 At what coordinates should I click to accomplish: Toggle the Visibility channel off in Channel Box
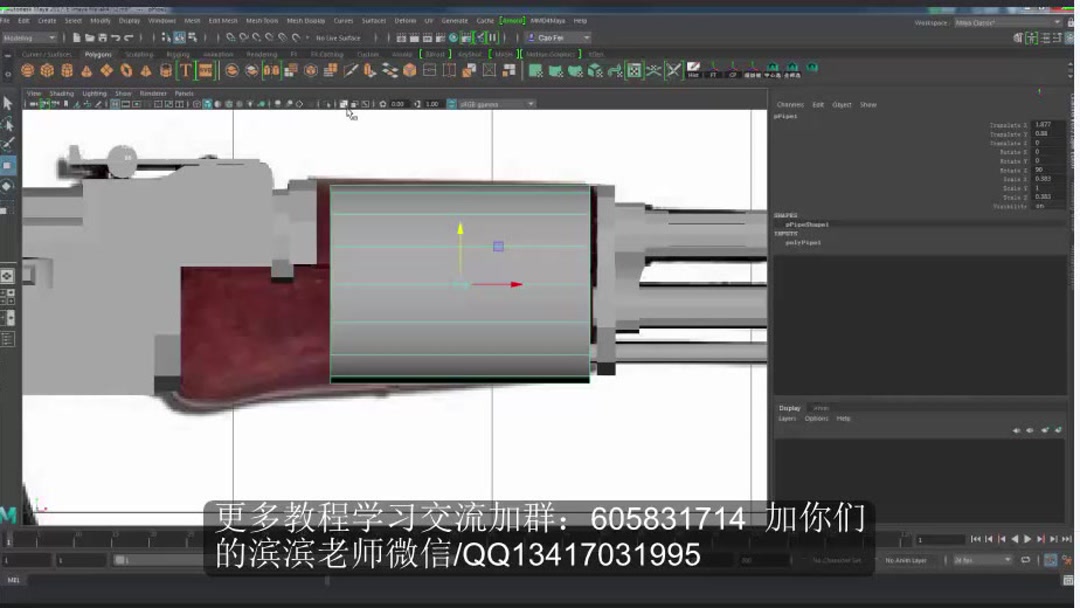(1040, 206)
